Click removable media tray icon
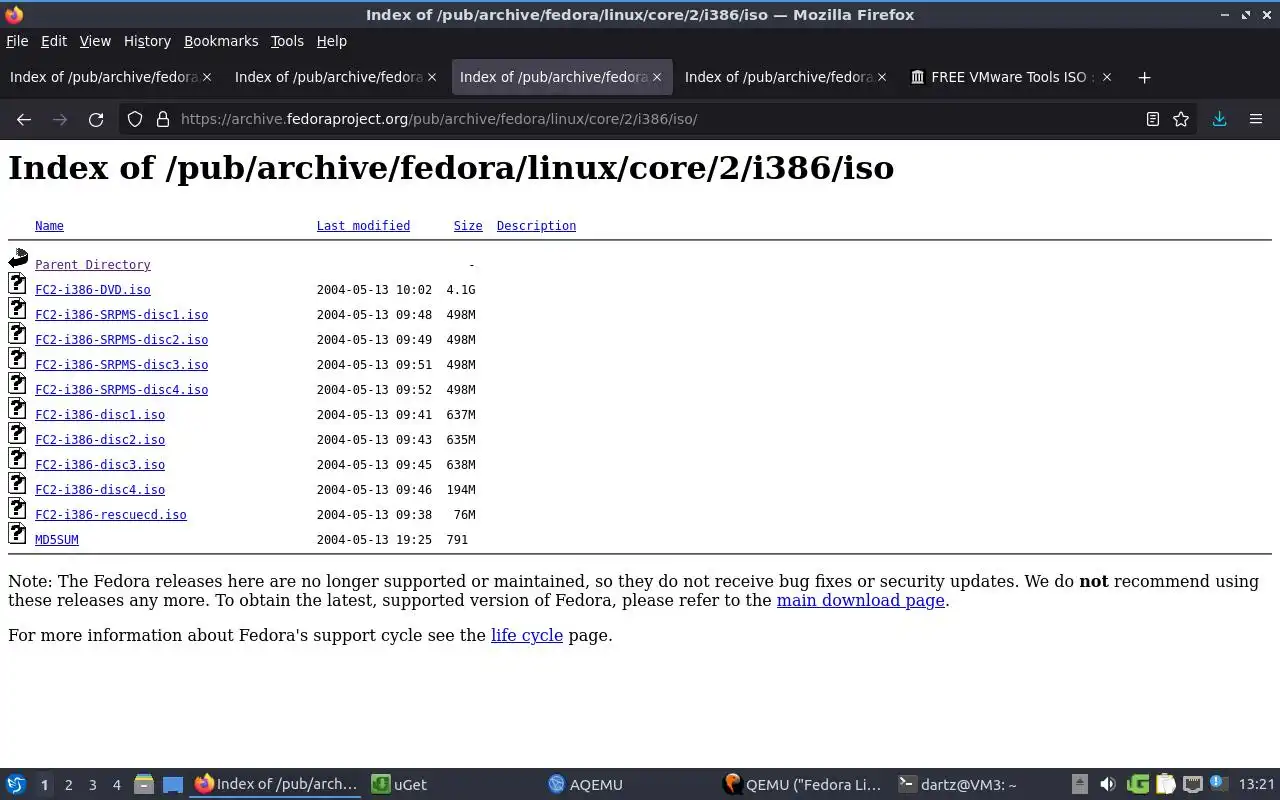Image resolution: width=1280 pixels, height=800 pixels. (1079, 785)
